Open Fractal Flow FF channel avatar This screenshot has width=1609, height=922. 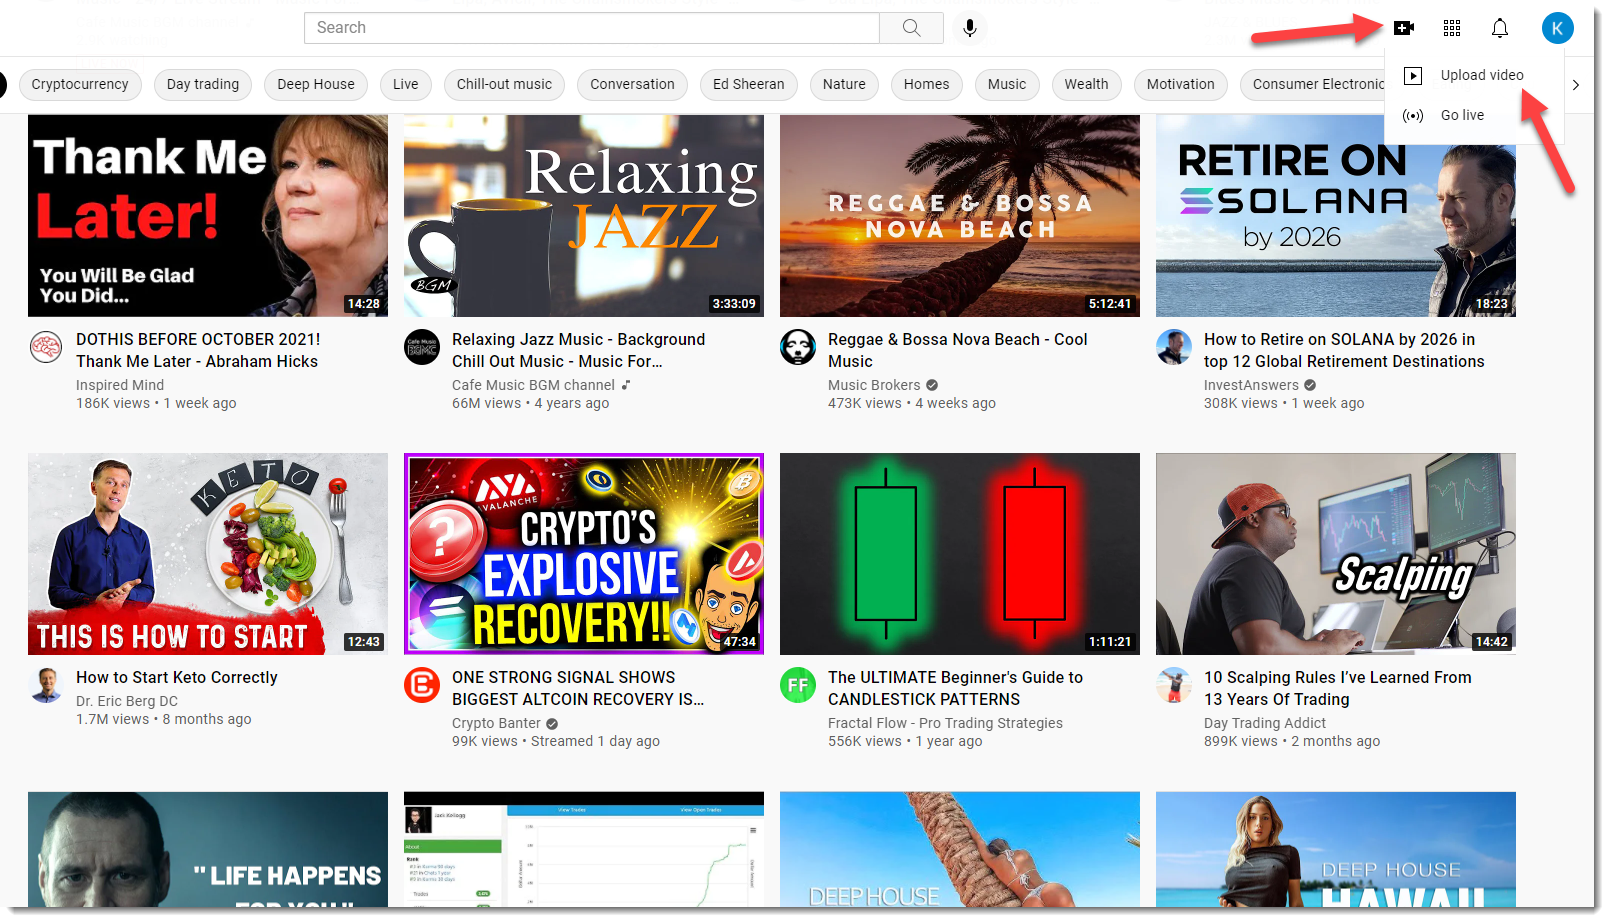[798, 685]
